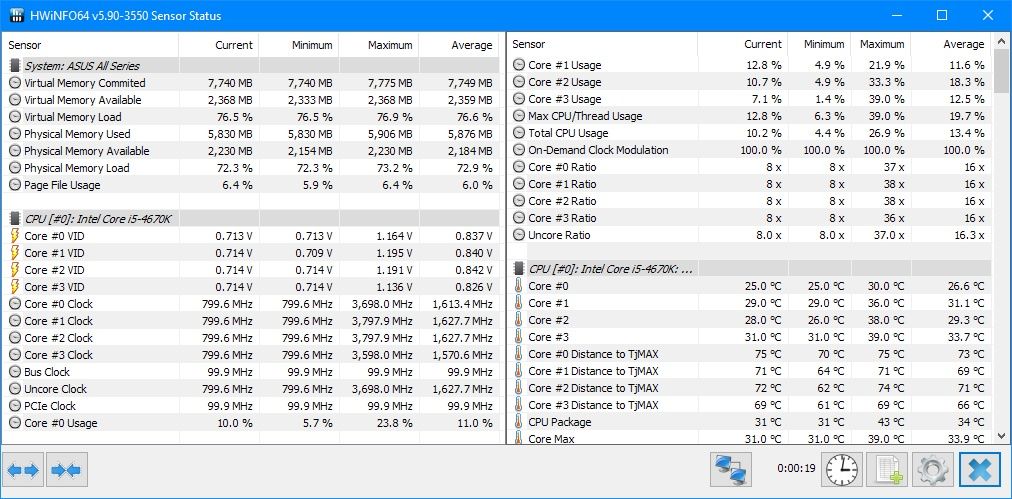Minimize the HWiNFO64 Sensor Status window
The image size is (1012, 499).
click(x=897, y=15)
